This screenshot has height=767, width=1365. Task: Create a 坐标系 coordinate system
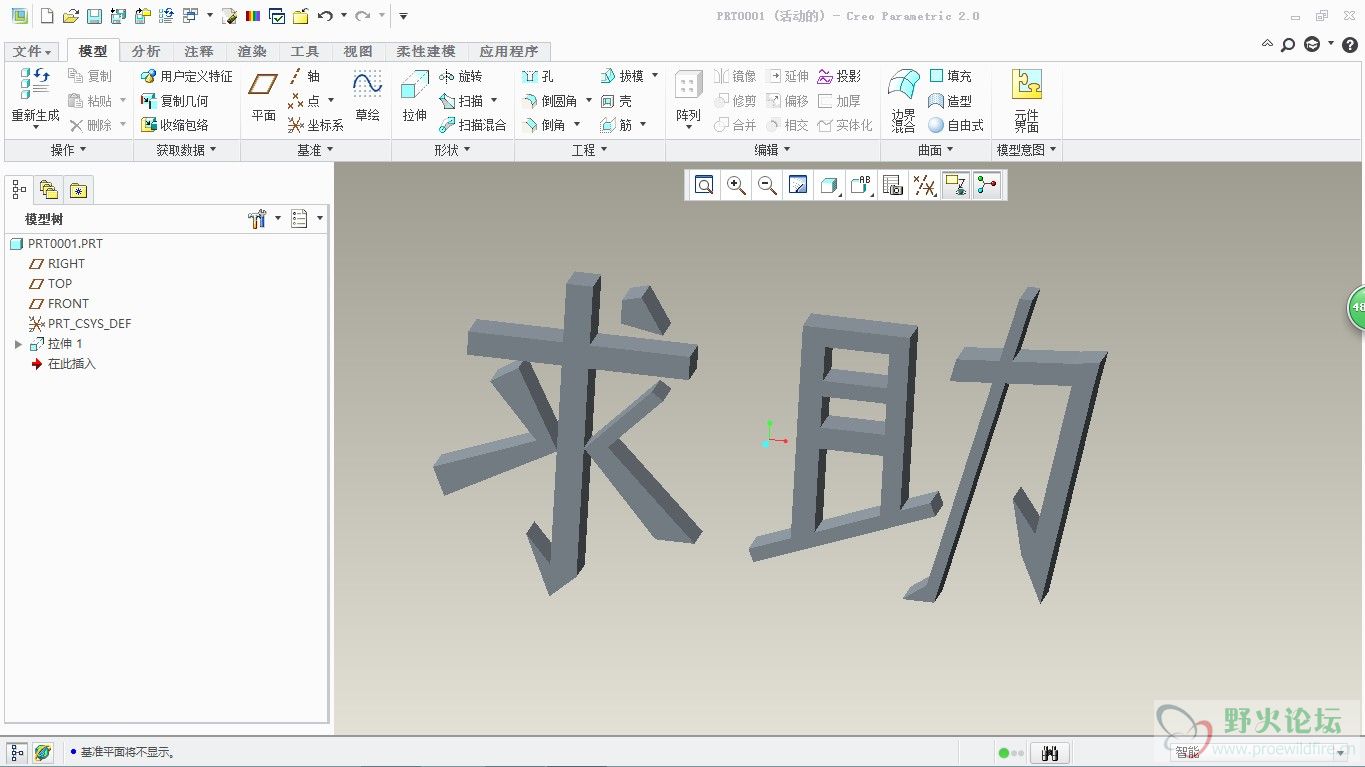pos(316,125)
